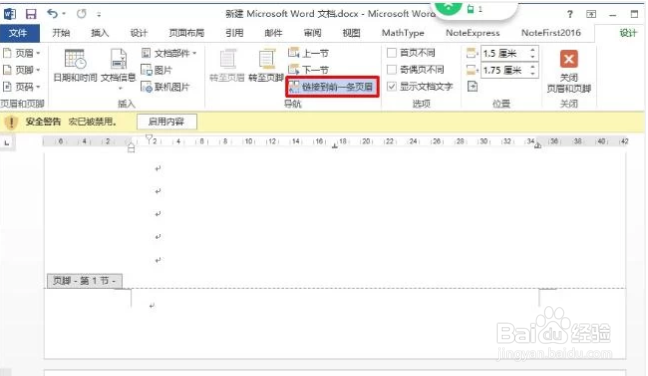Open the 文档部件 quick parts dropdown
Screen dimensions: 648x376
pos(169,53)
